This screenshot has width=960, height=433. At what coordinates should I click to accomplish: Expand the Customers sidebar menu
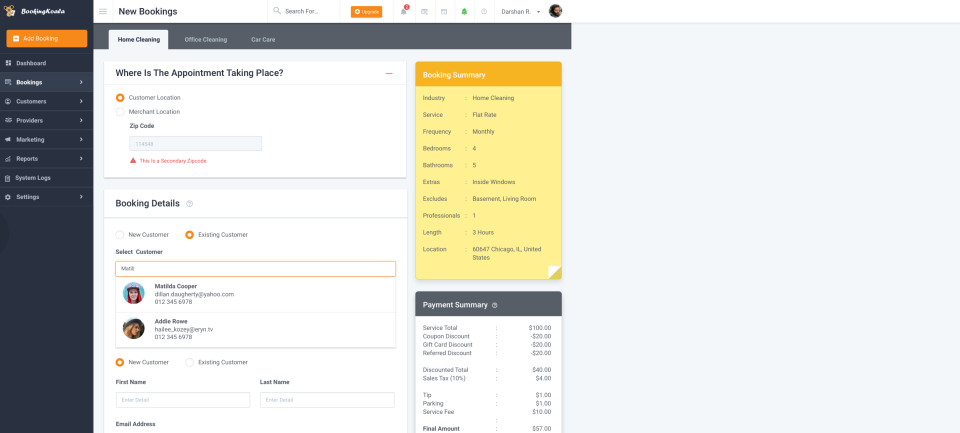pos(46,101)
